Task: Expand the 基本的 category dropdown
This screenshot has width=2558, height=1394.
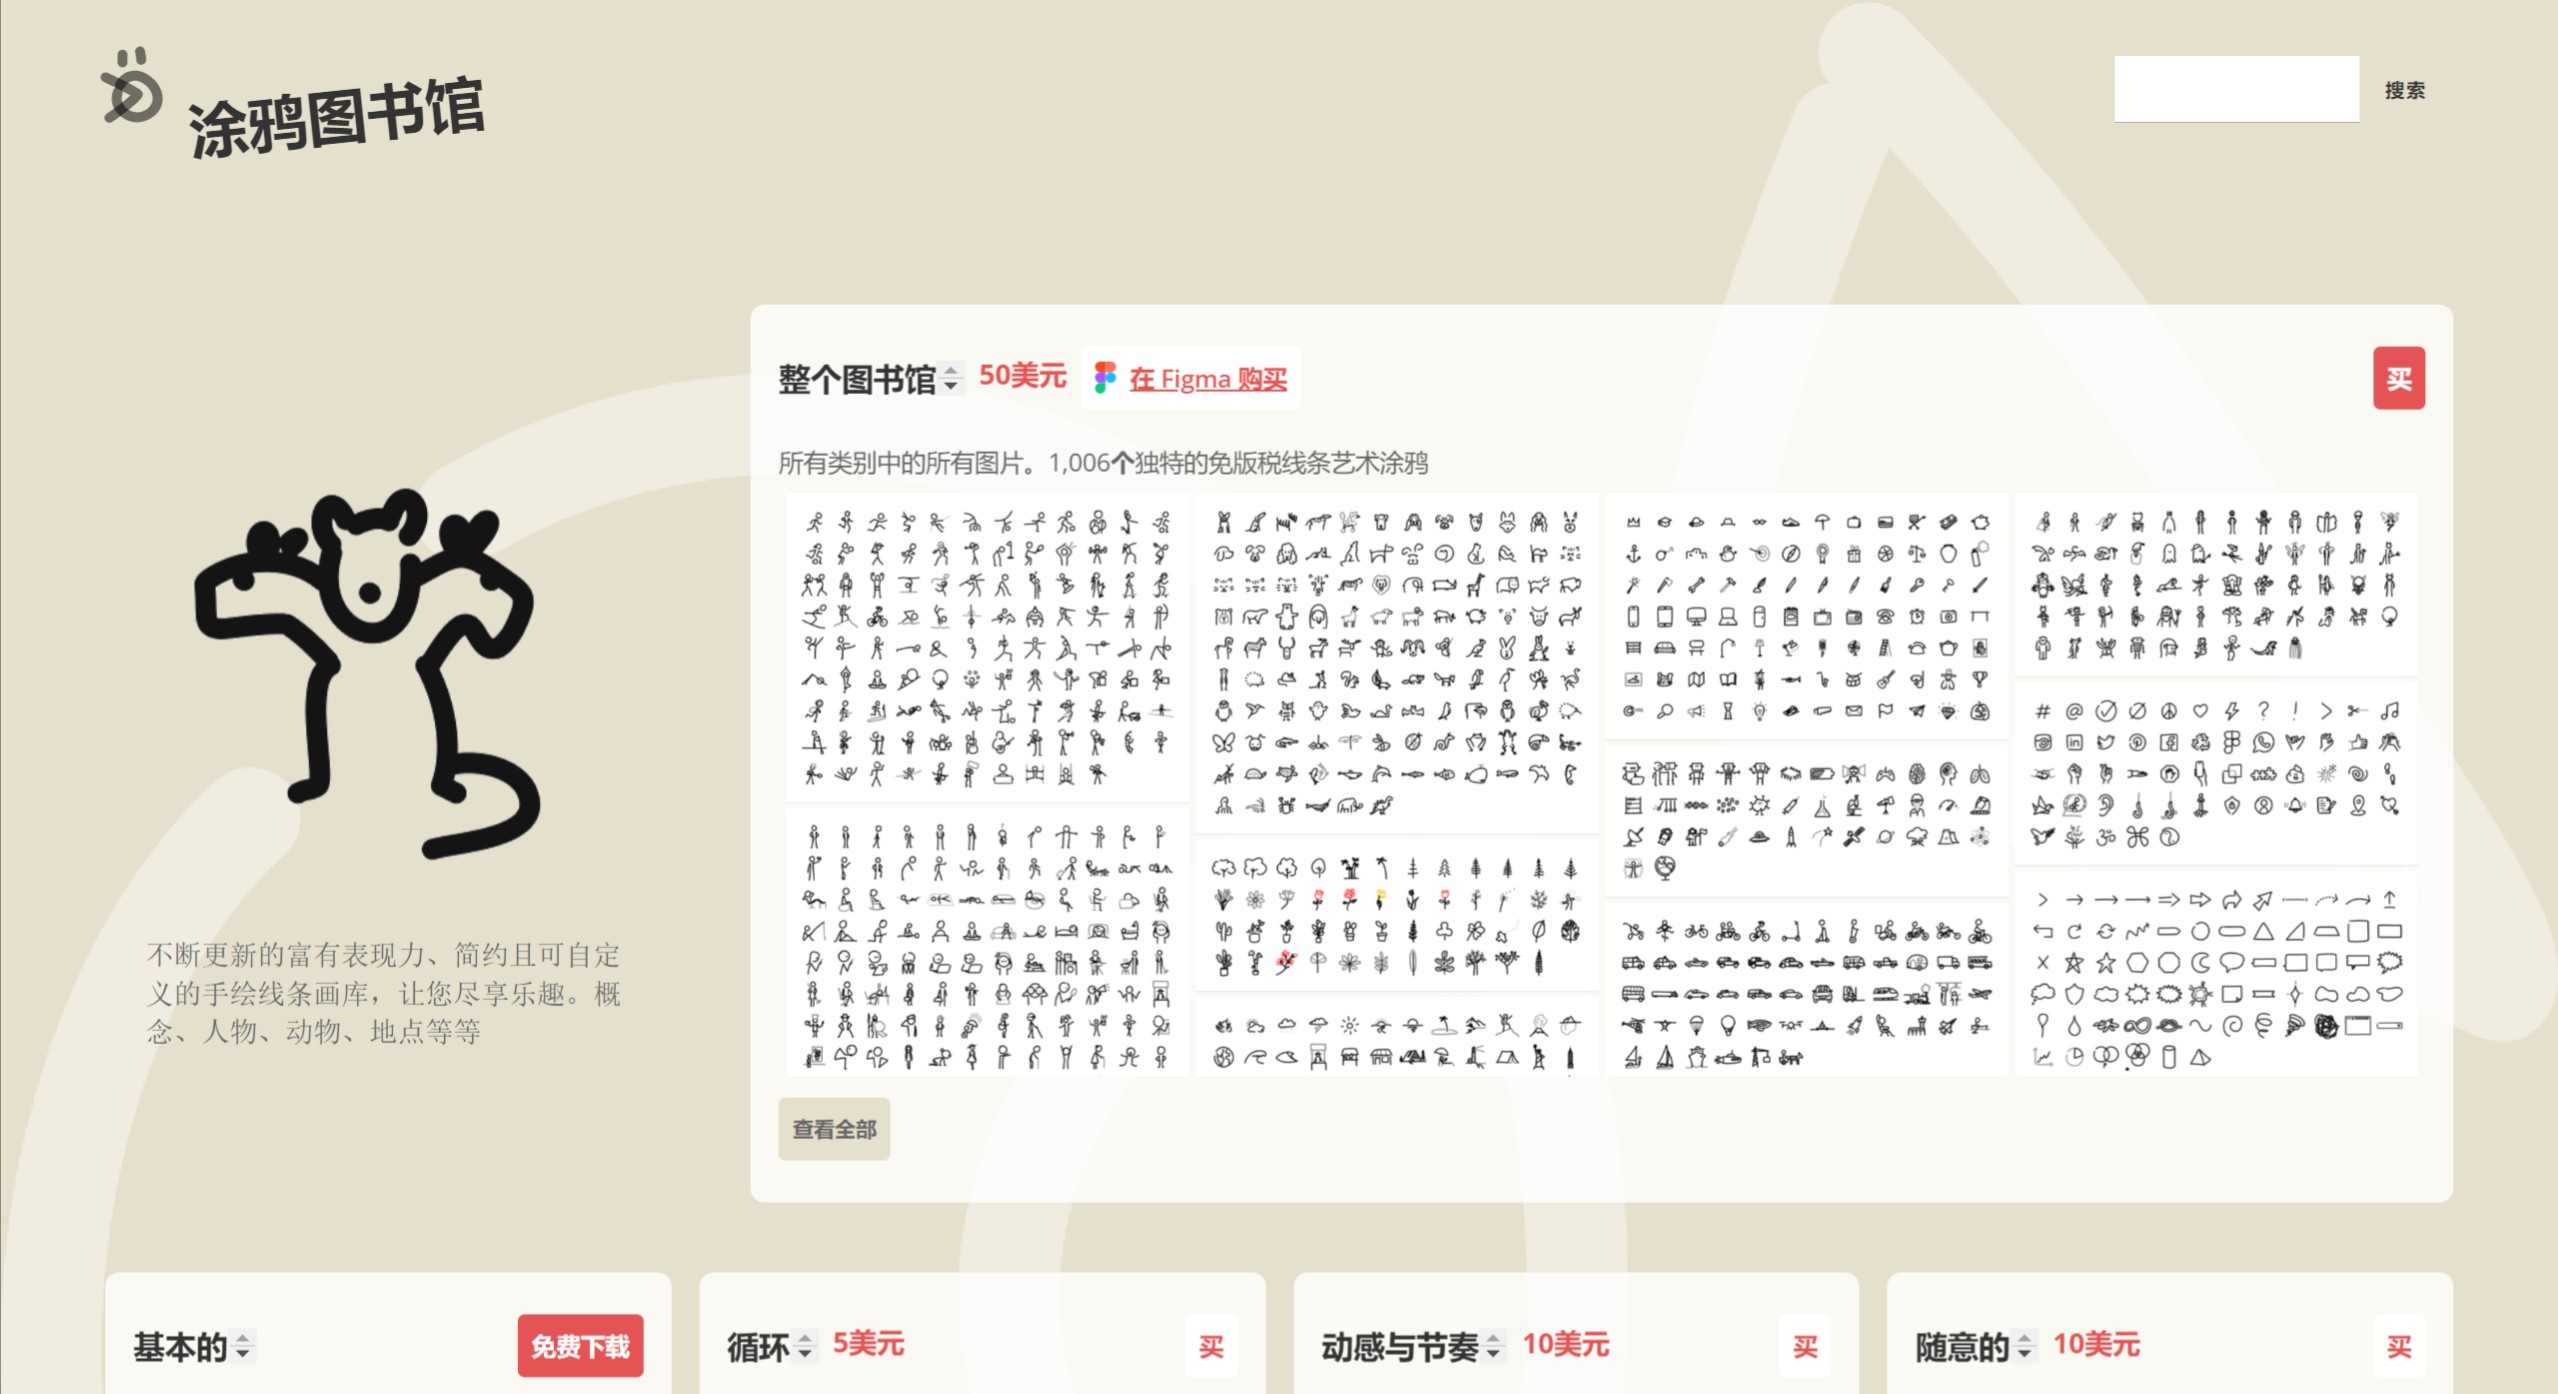Action: [x=243, y=1346]
